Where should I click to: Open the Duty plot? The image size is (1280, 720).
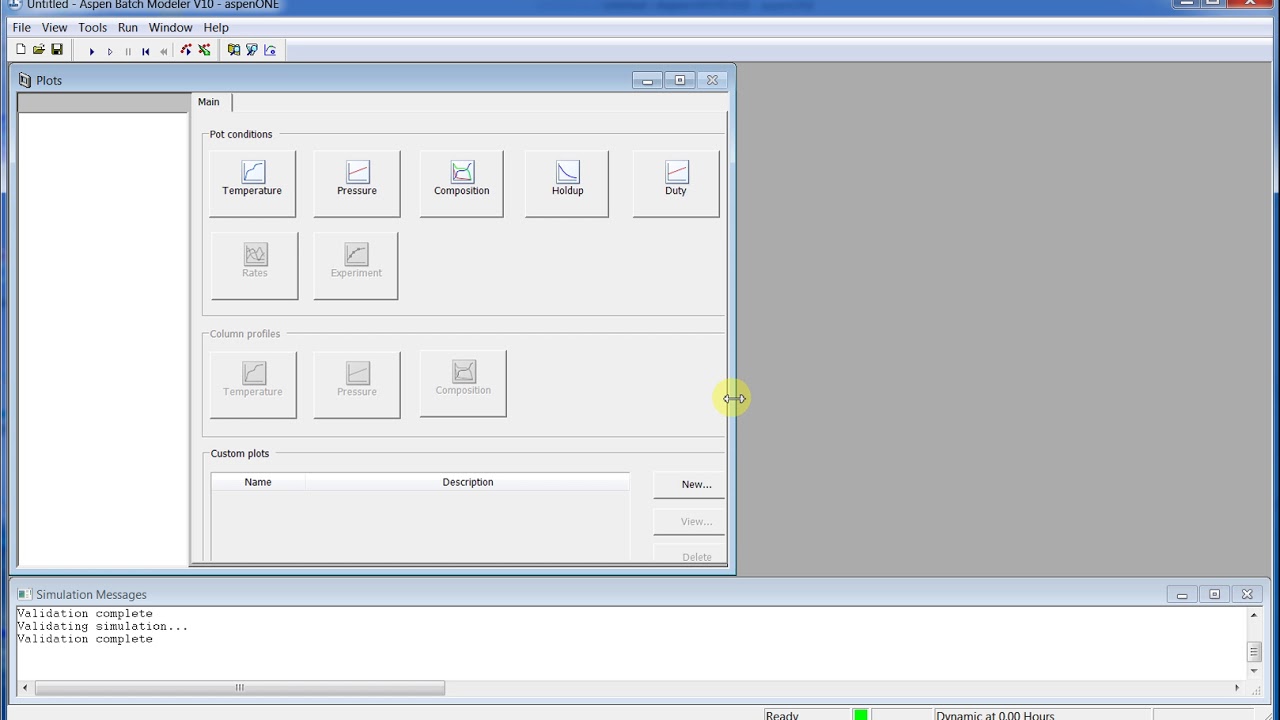pos(676,183)
